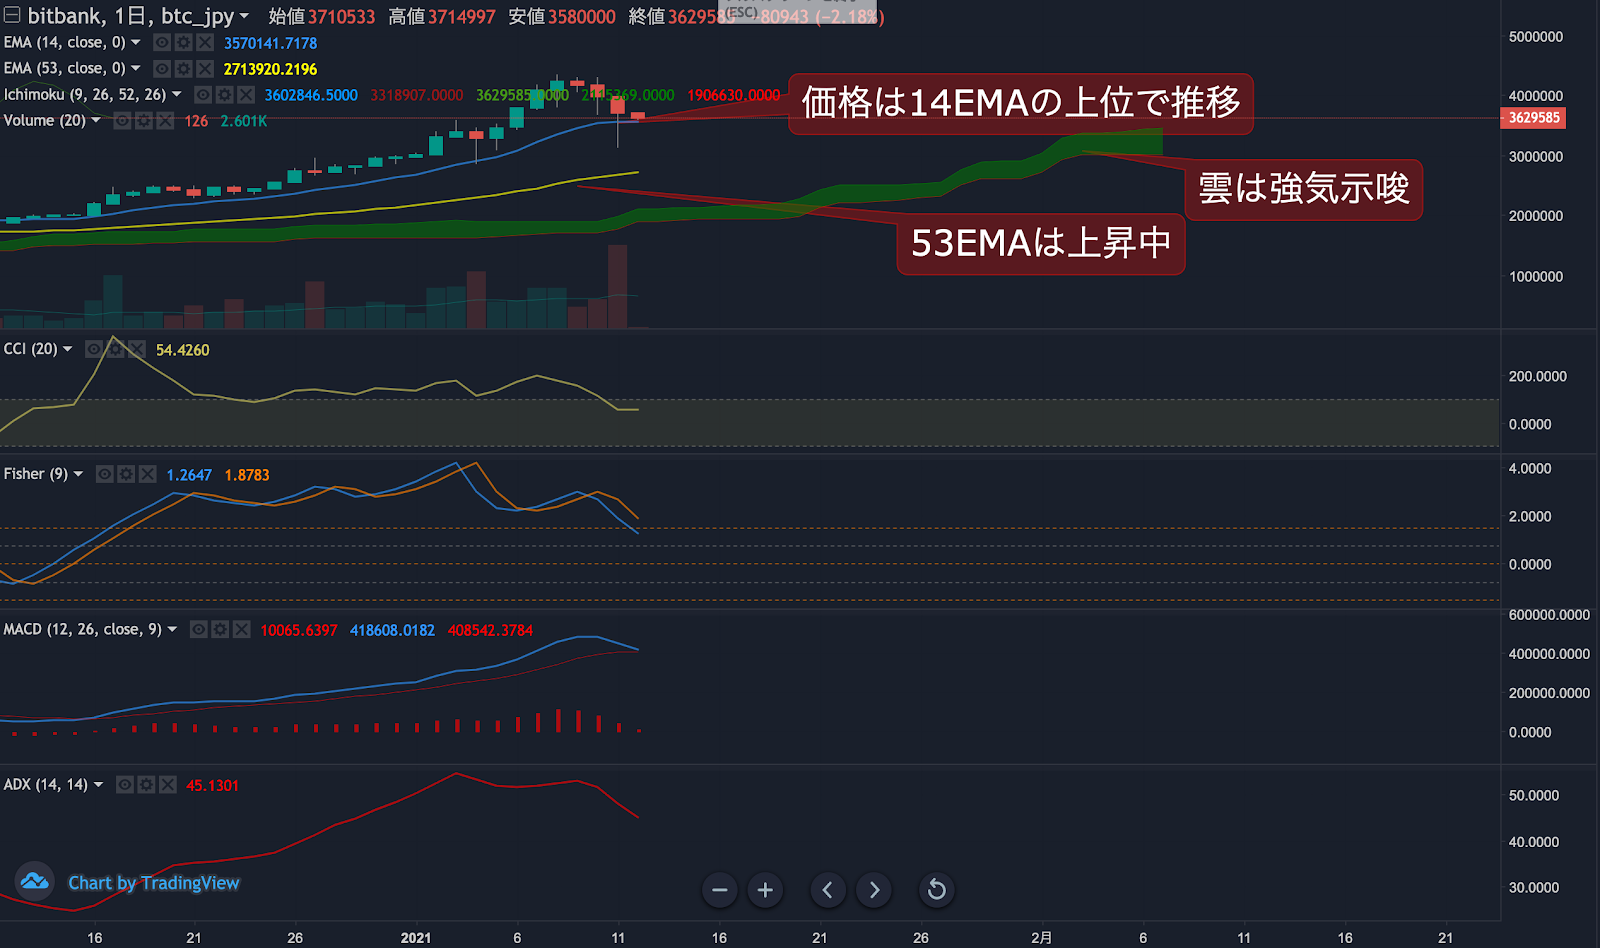The image size is (1600, 948).
Task: Open MACD indicator settings gear
Action: click(x=220, y=630)
